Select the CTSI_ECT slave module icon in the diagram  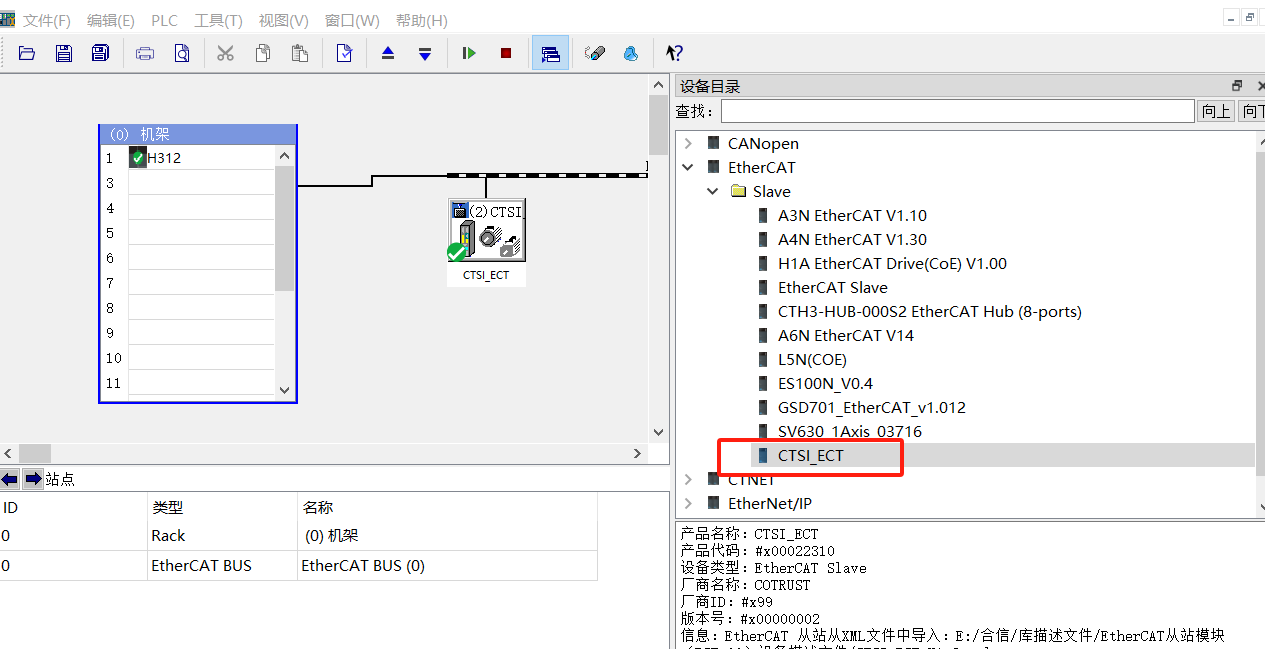click(486, 231)
